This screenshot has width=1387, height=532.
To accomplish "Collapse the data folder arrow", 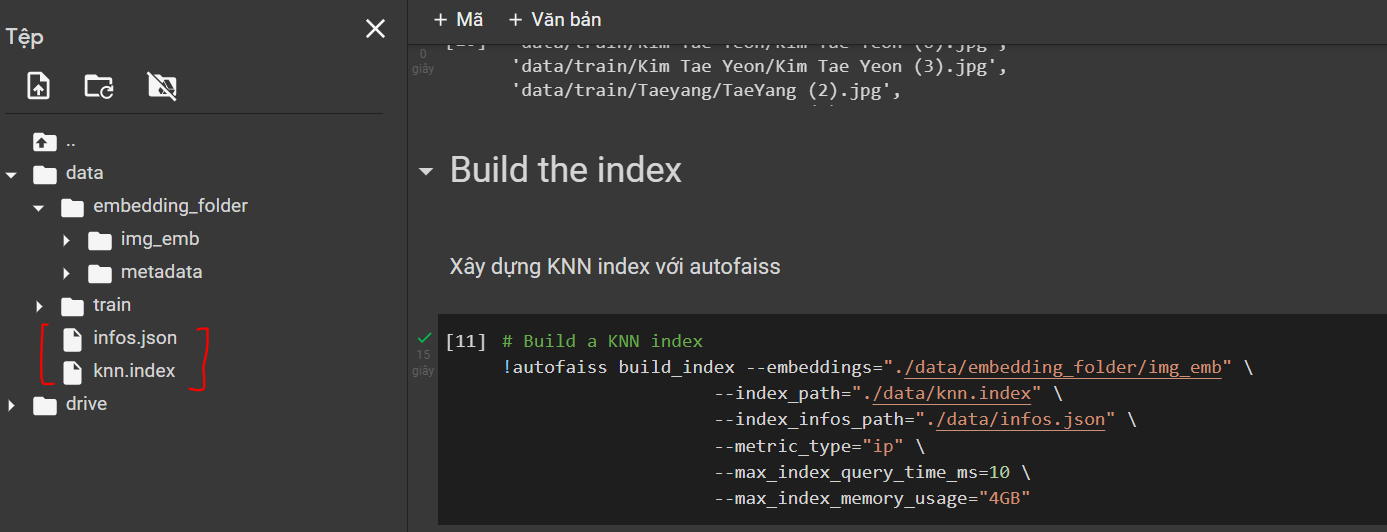I will [x=12, y=174].
